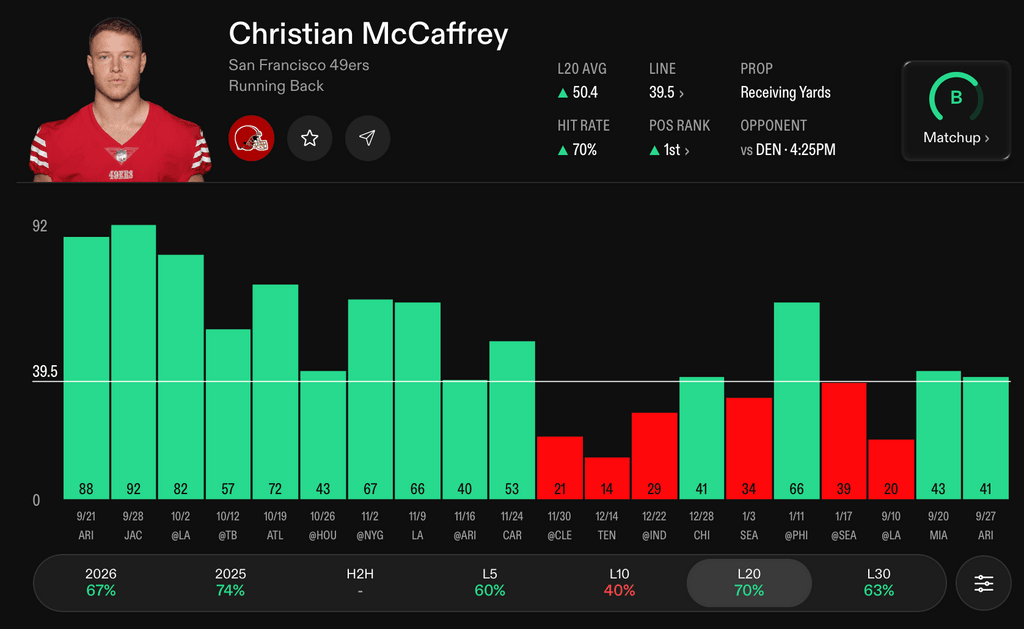Viewport: 1024px width, 629px height.
Task: Click the 11/9 LA bar showing 66
Action: point(417,400)
